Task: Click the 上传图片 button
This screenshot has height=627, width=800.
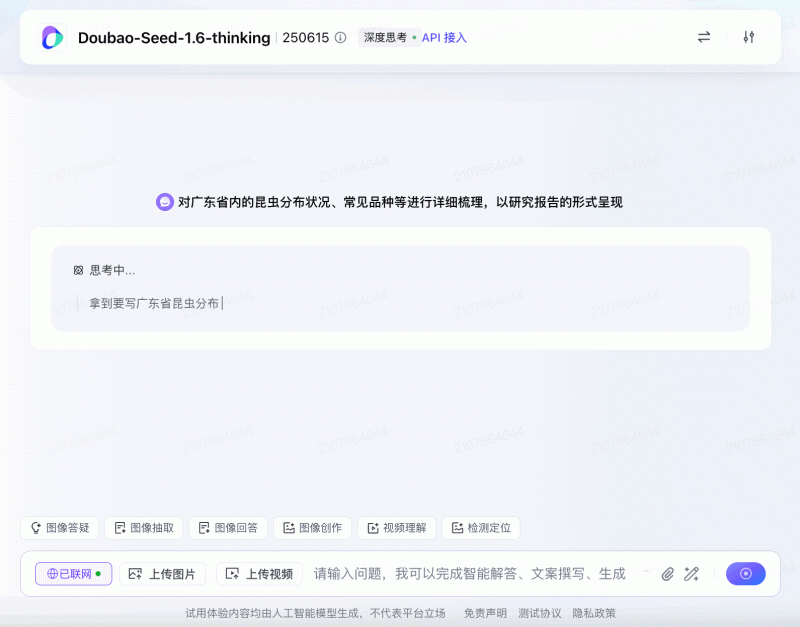Action: (x=162, y=574)
